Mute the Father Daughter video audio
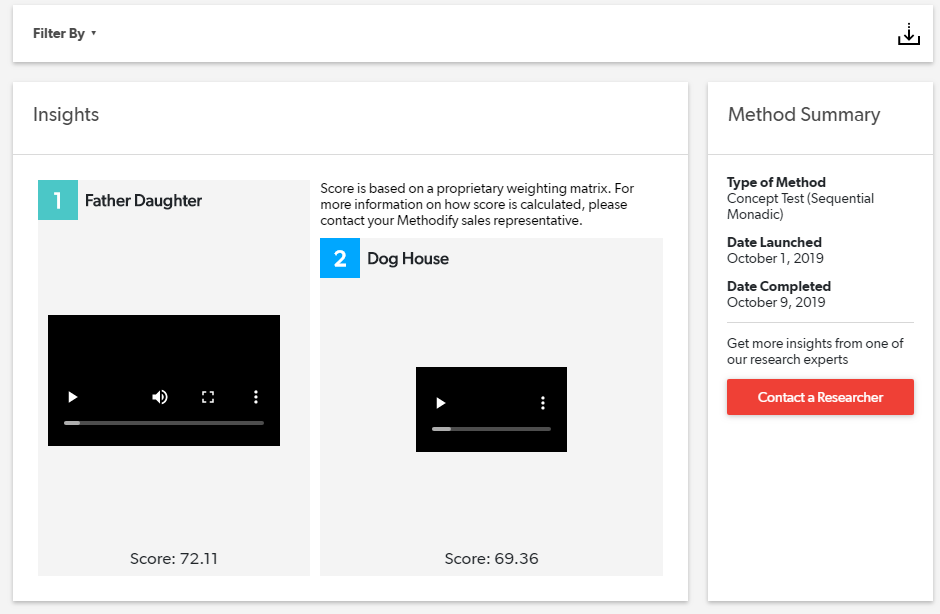Viewport: 940px width, 614px height. (160, 397)
